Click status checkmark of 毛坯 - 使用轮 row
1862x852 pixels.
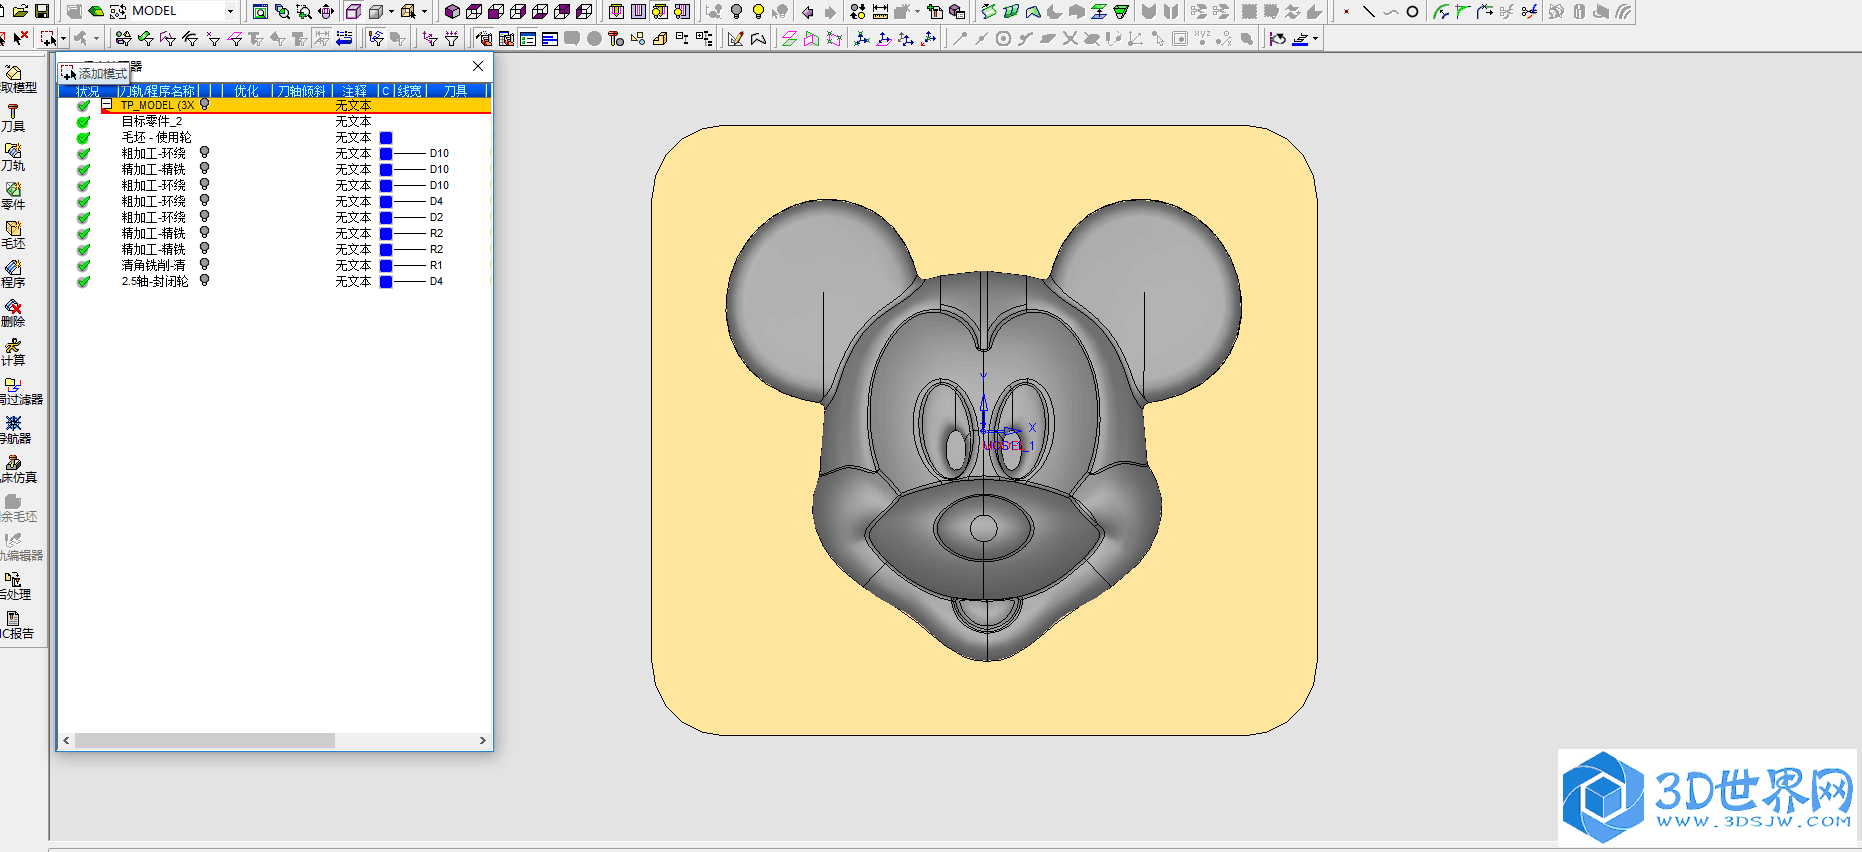click(83, 137)
